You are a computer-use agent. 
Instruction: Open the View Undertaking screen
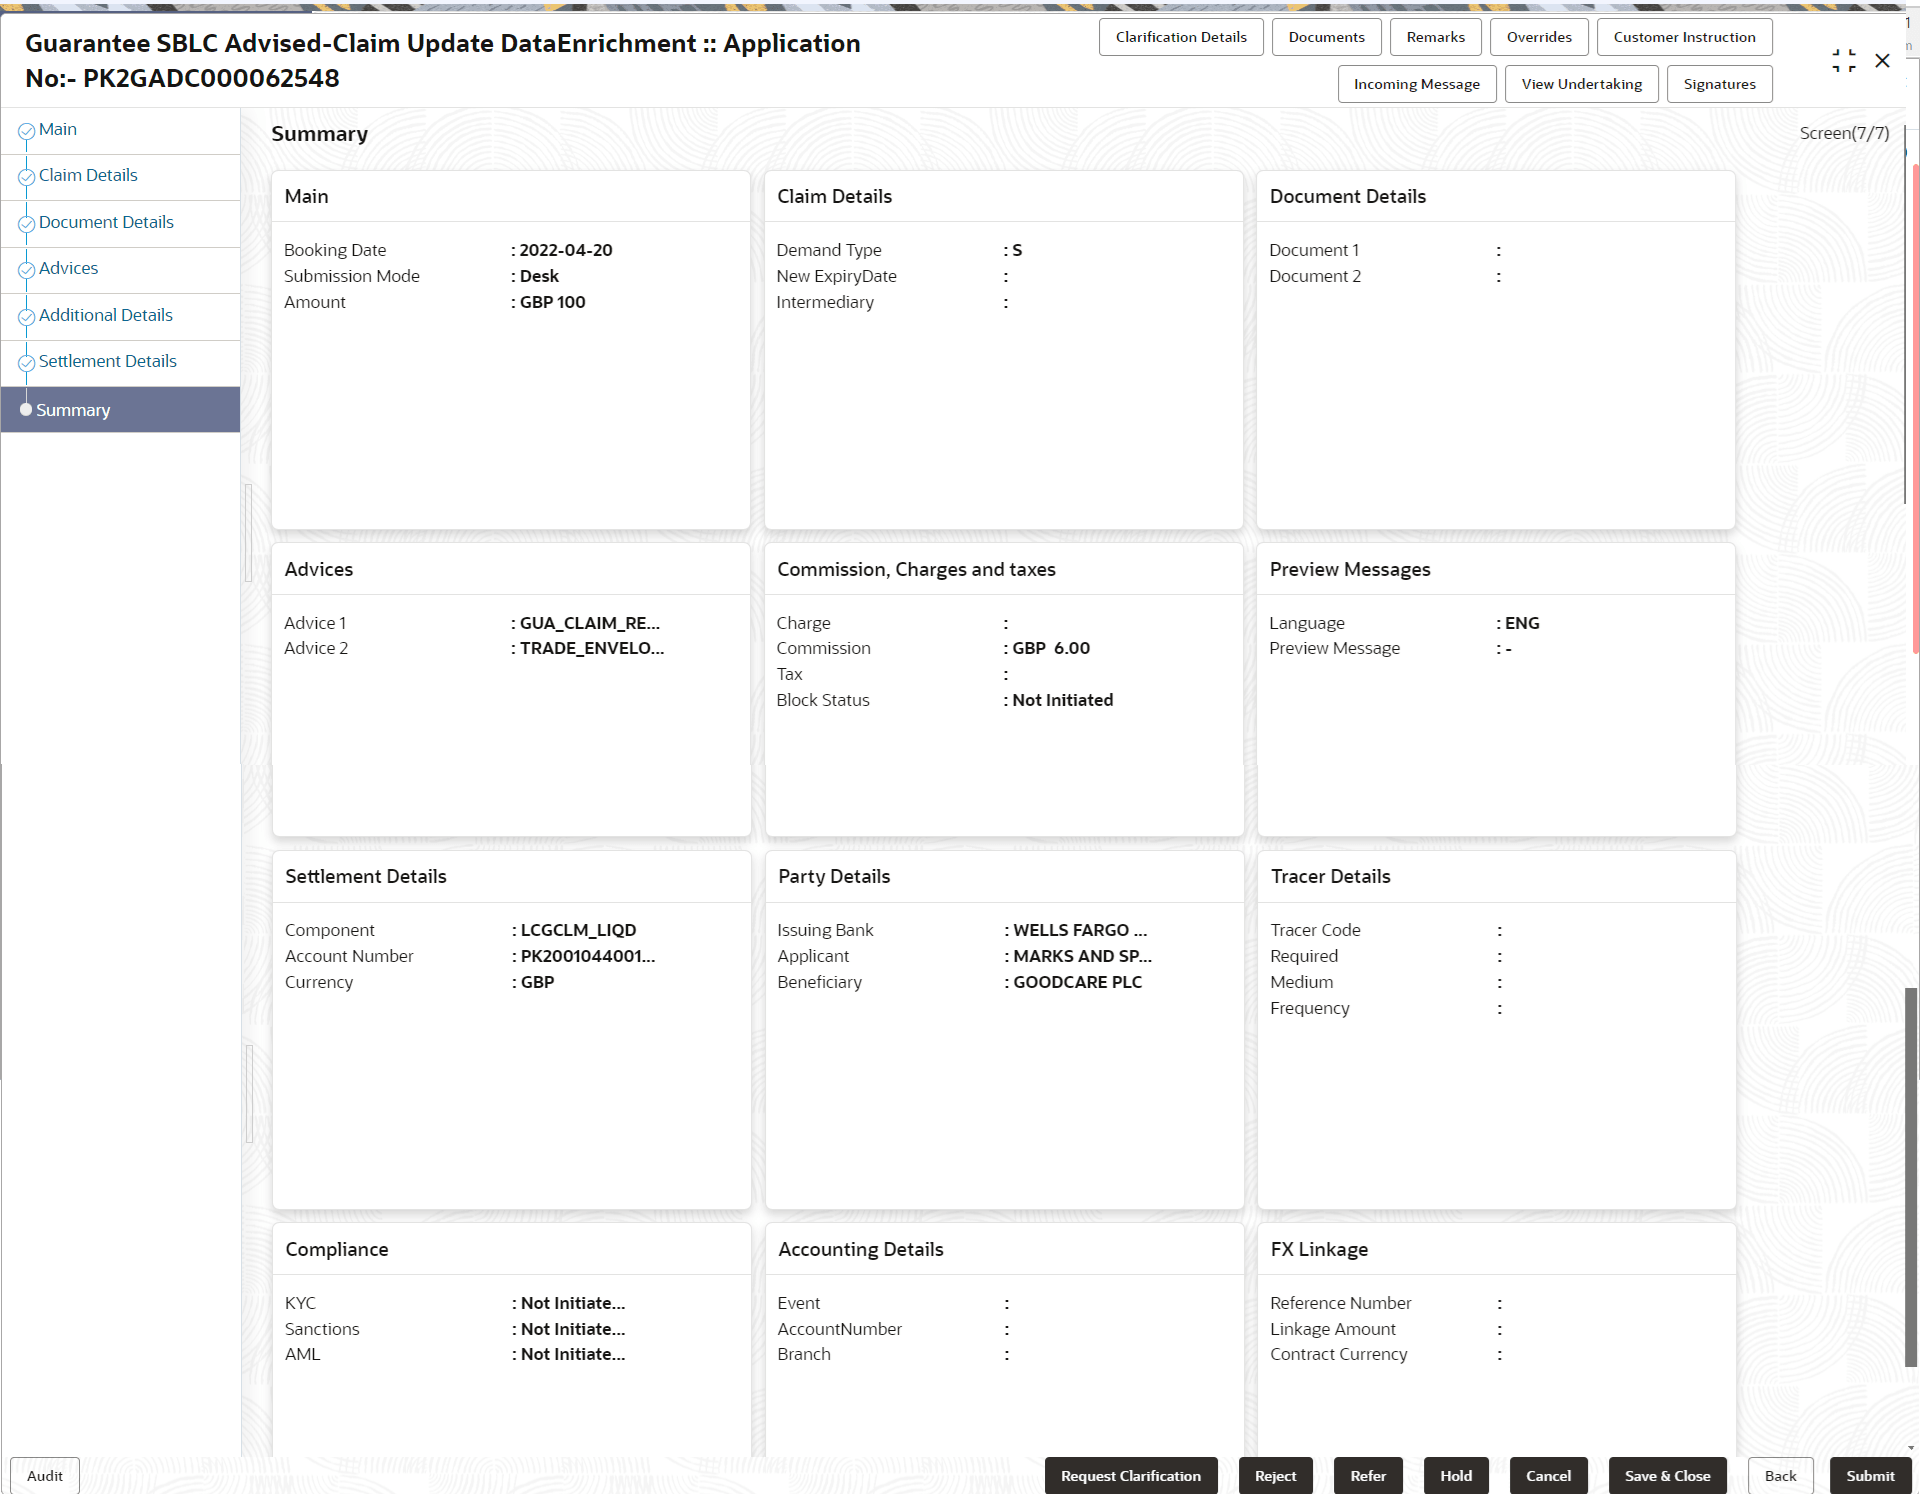1580,84
